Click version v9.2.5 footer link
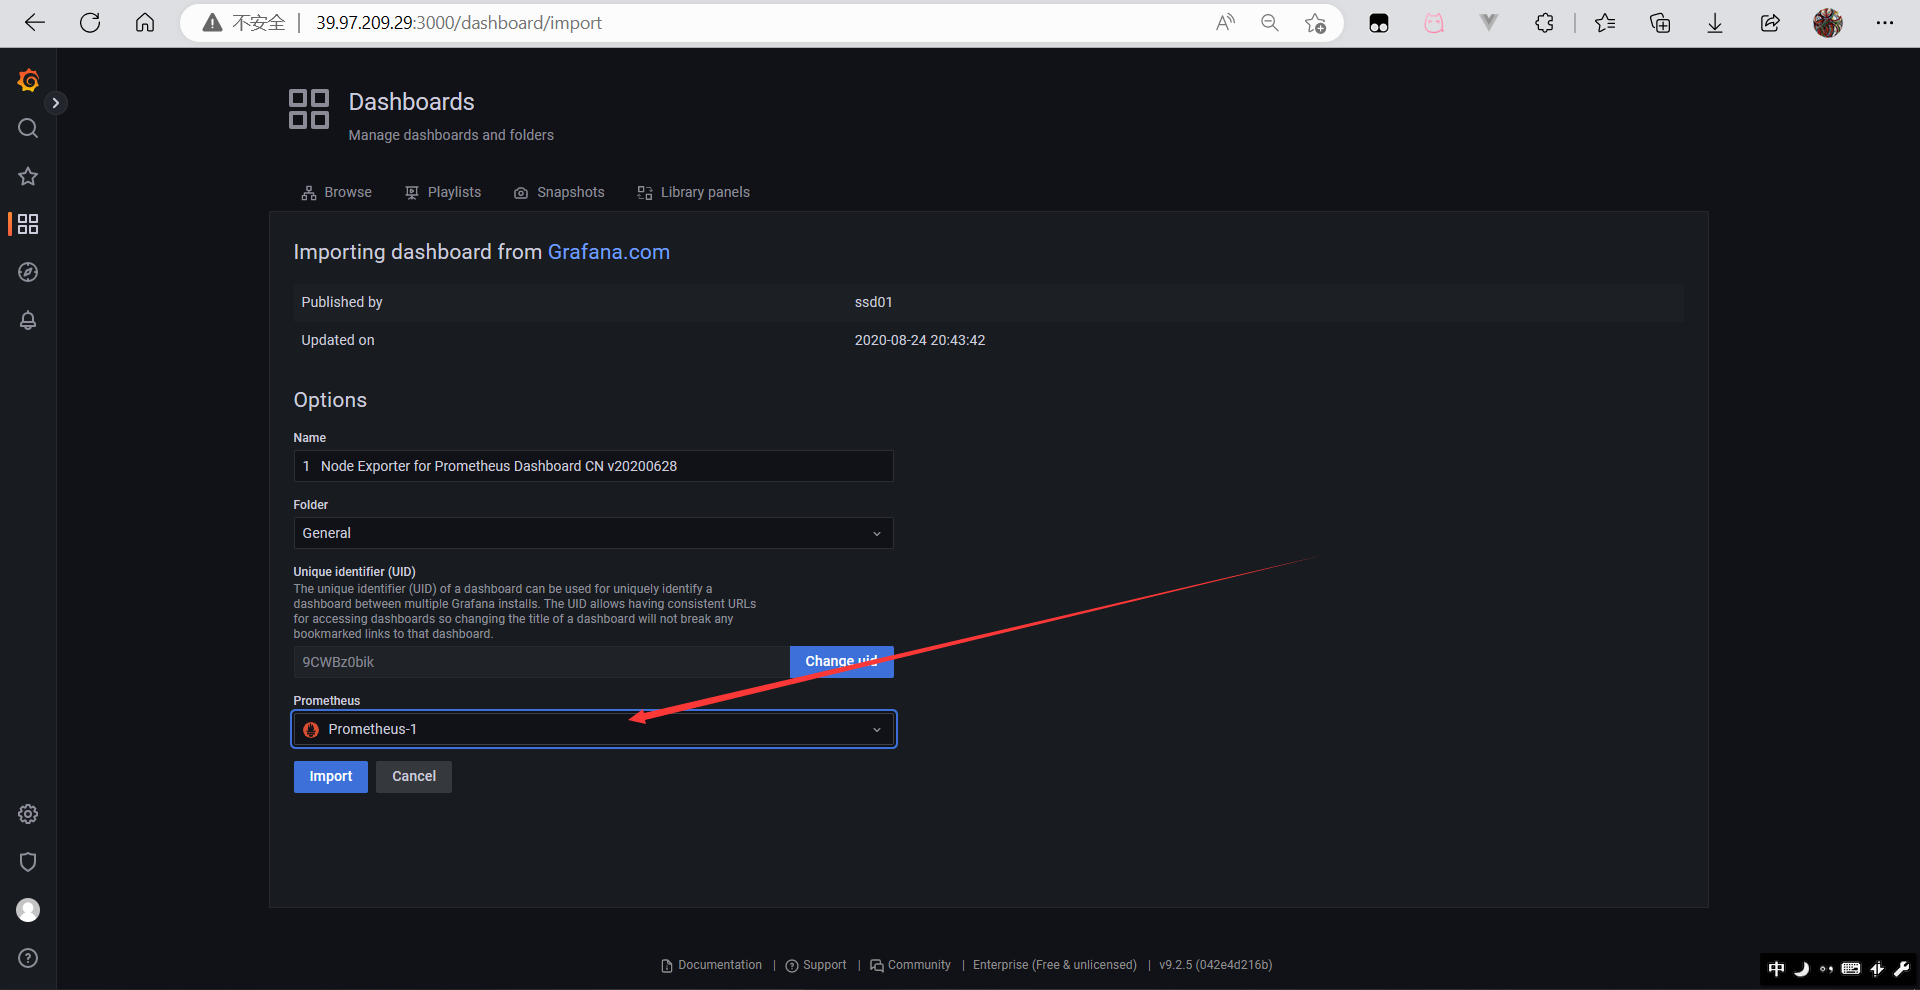 (1216, 965)
